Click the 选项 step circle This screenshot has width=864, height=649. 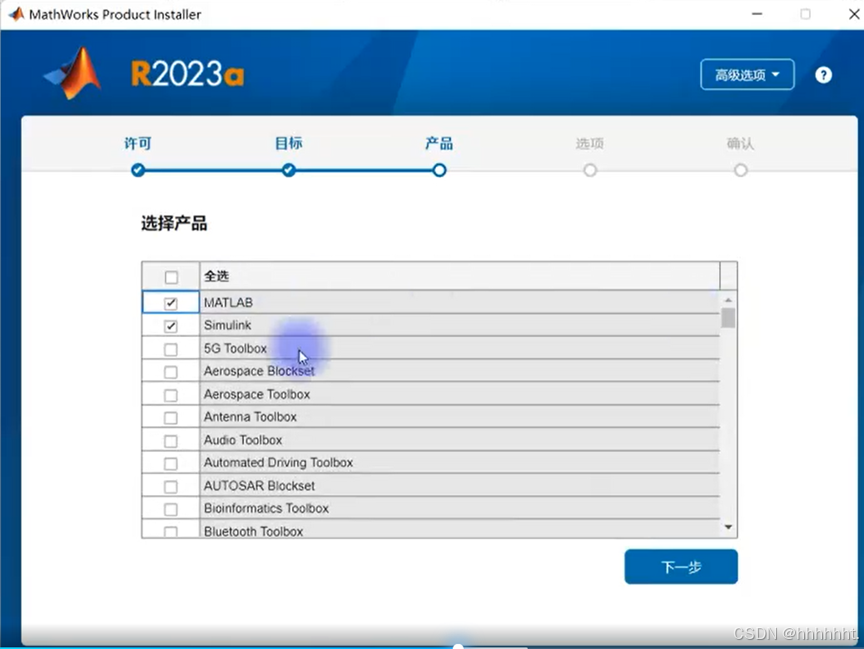tap(590, 170)
